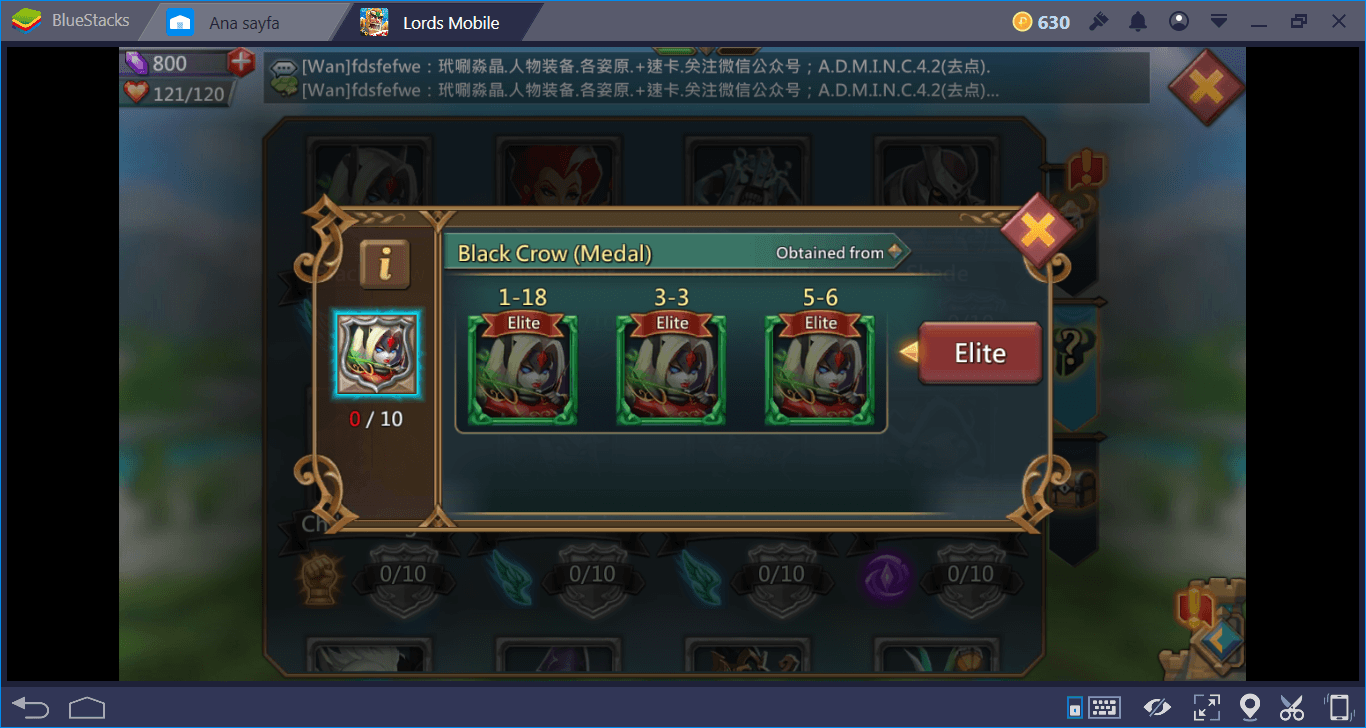Open the location pin tool
The height and width of the screenshot is (728, 1366).
tap(1249, 707)
